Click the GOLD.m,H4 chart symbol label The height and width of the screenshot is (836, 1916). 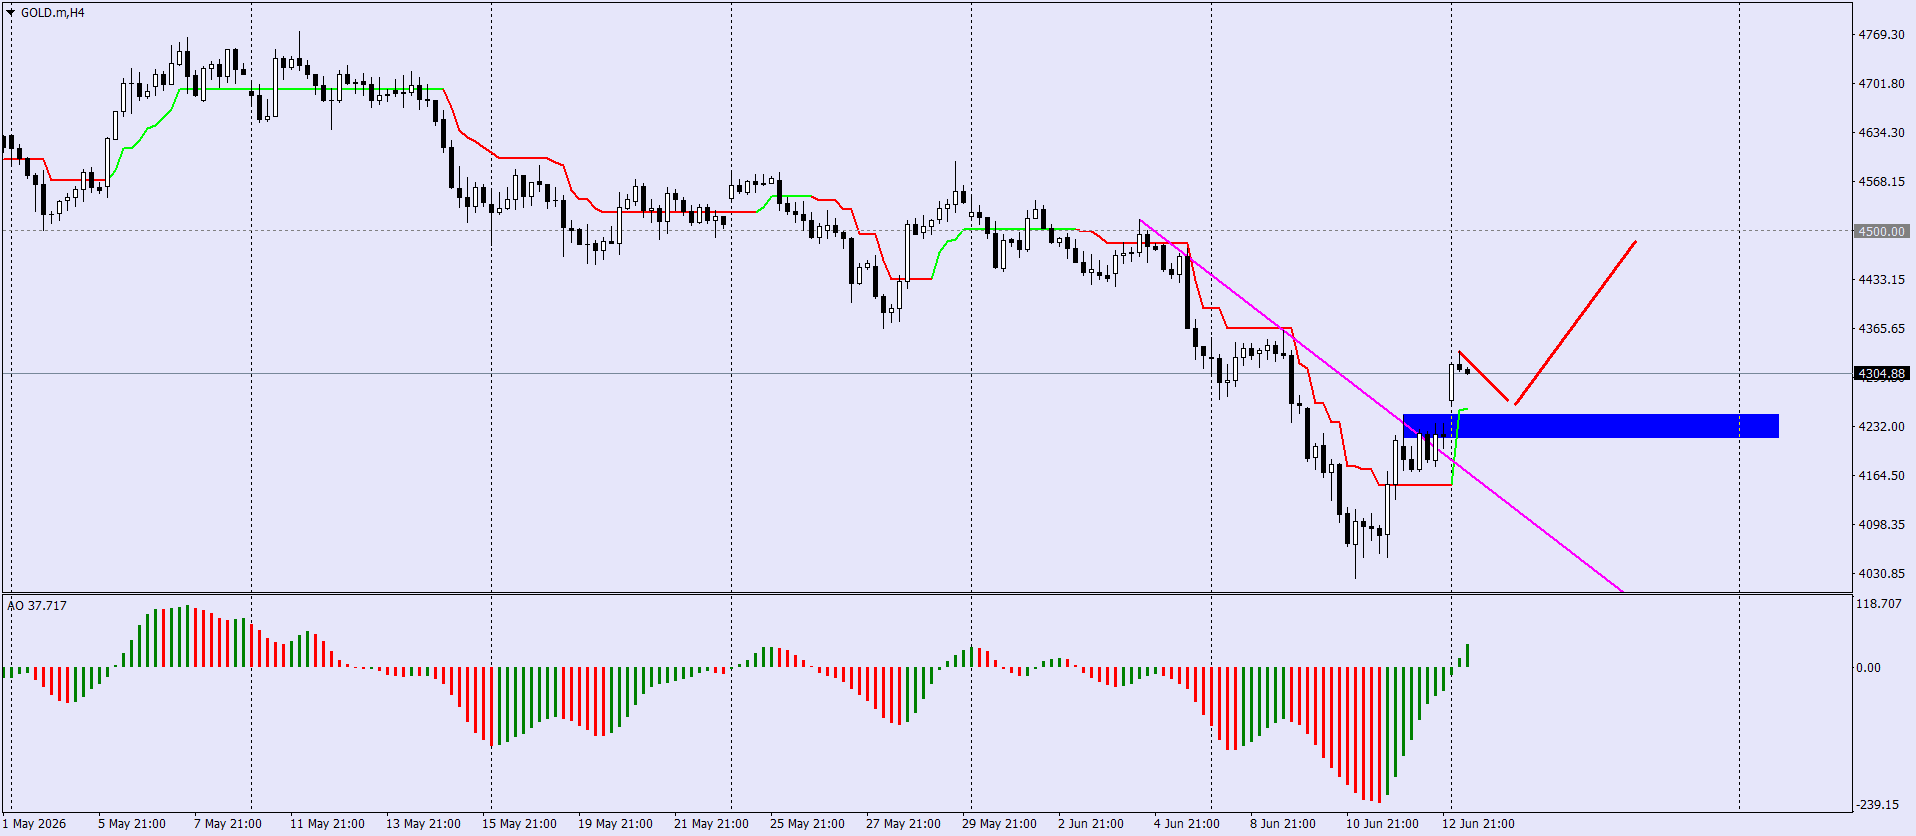coord(53,13)
